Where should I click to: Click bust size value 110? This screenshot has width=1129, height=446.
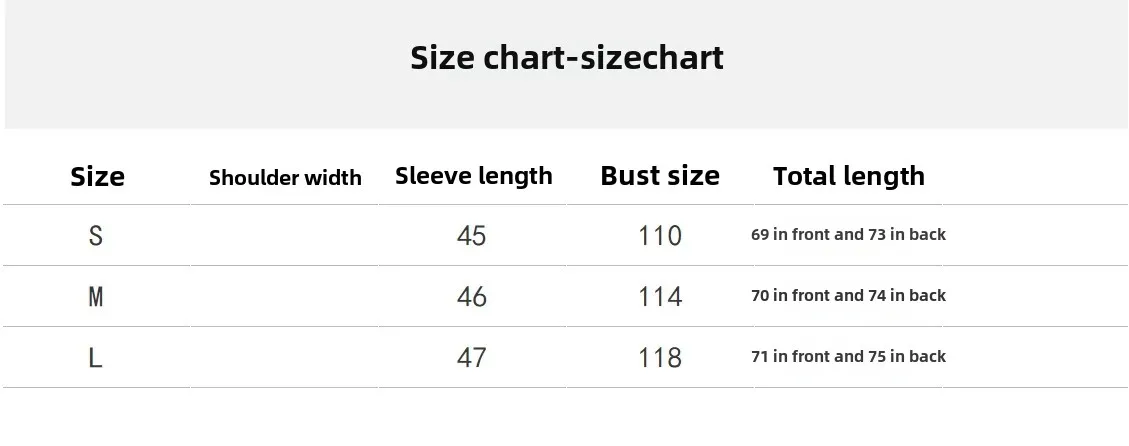(x=659, y=236)
